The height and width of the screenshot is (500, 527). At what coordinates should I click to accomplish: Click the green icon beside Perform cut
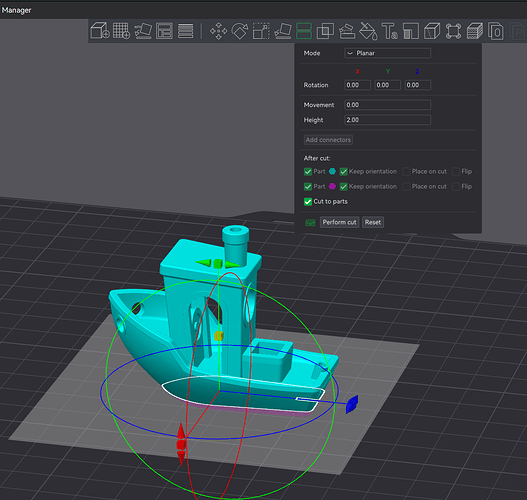(310, 222)
